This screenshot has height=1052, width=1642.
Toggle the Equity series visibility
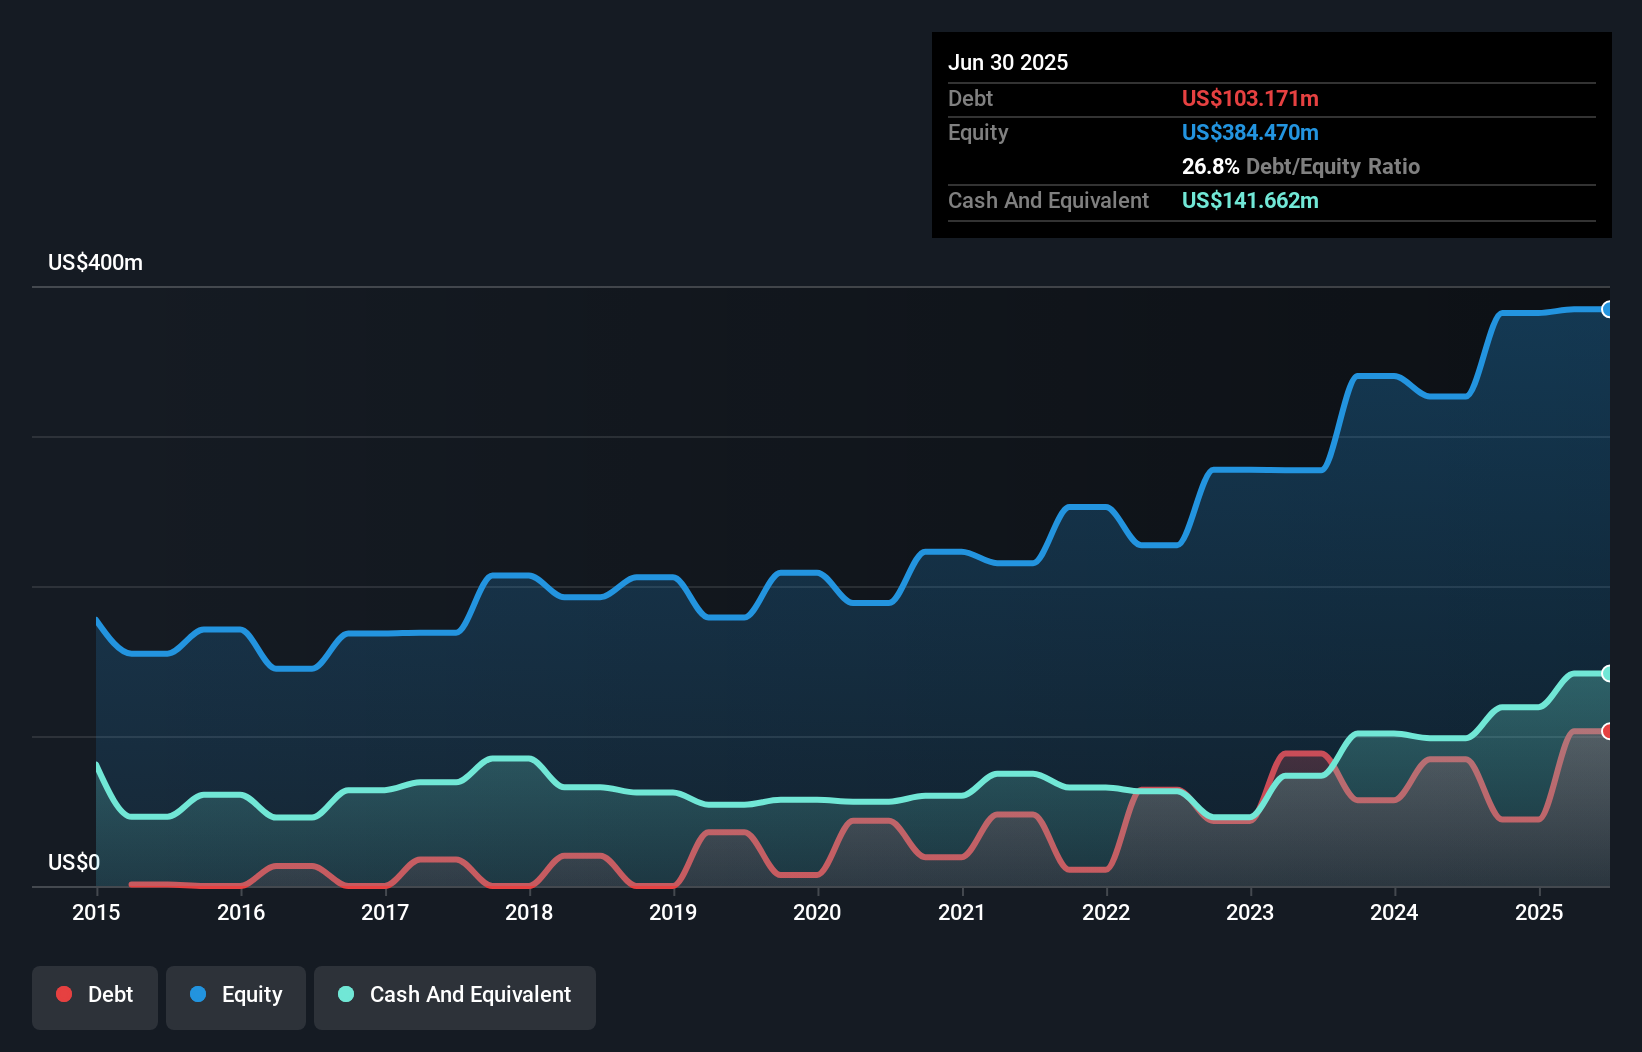235,996
